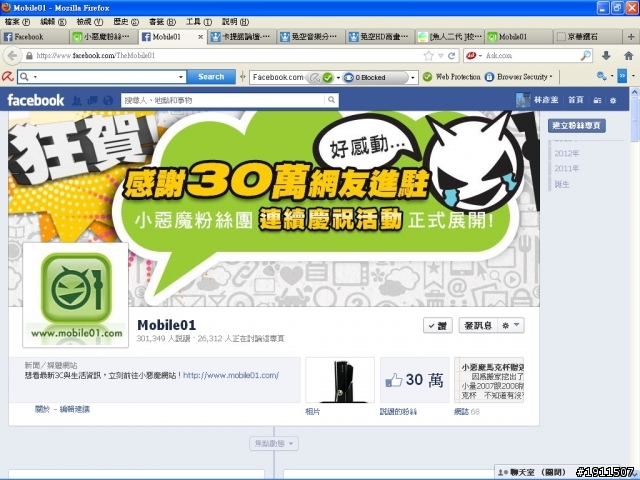Jump to 2011年 on the timeline

567,168
